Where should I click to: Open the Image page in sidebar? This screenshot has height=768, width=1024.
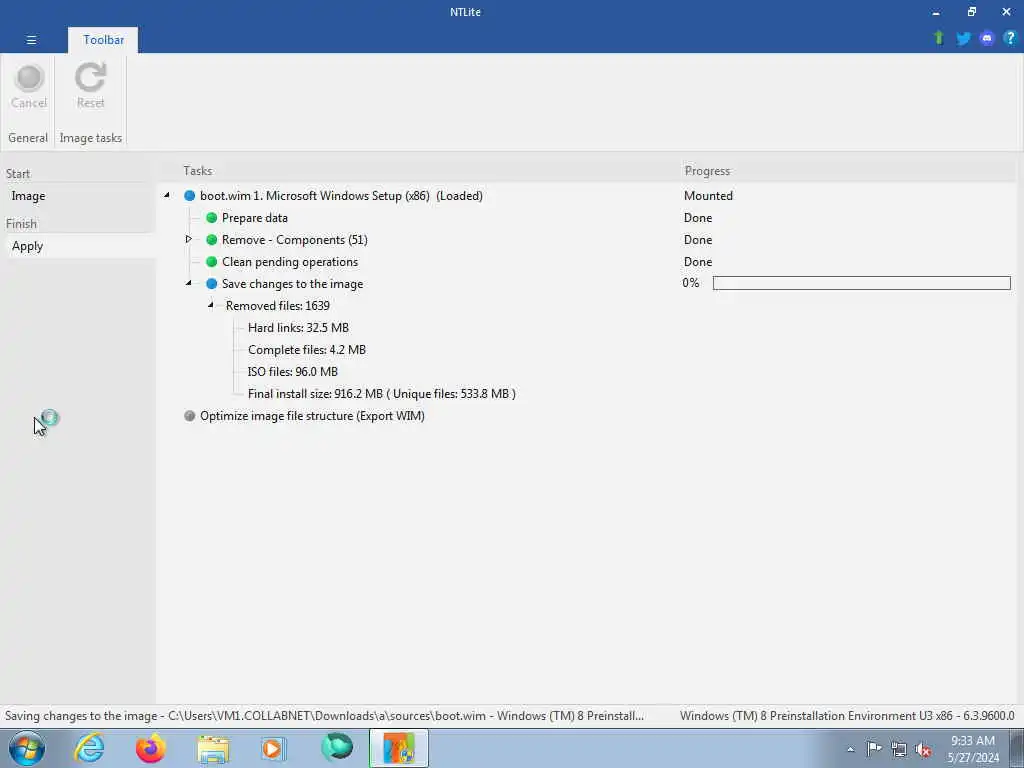tap(28, 196)
